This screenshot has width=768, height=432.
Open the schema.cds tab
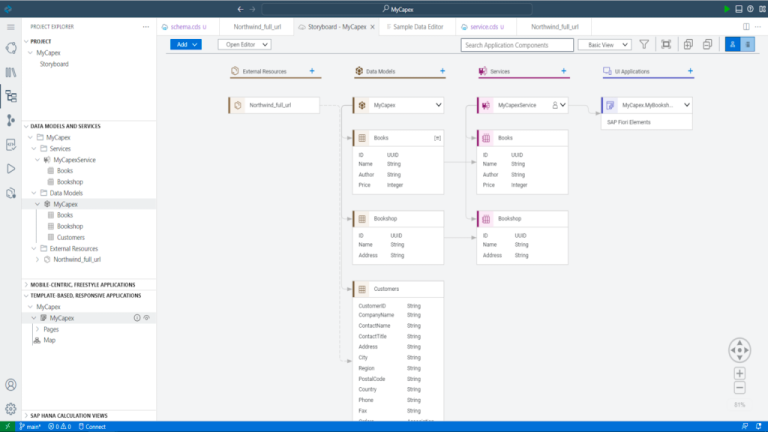[x=190, y=26]
